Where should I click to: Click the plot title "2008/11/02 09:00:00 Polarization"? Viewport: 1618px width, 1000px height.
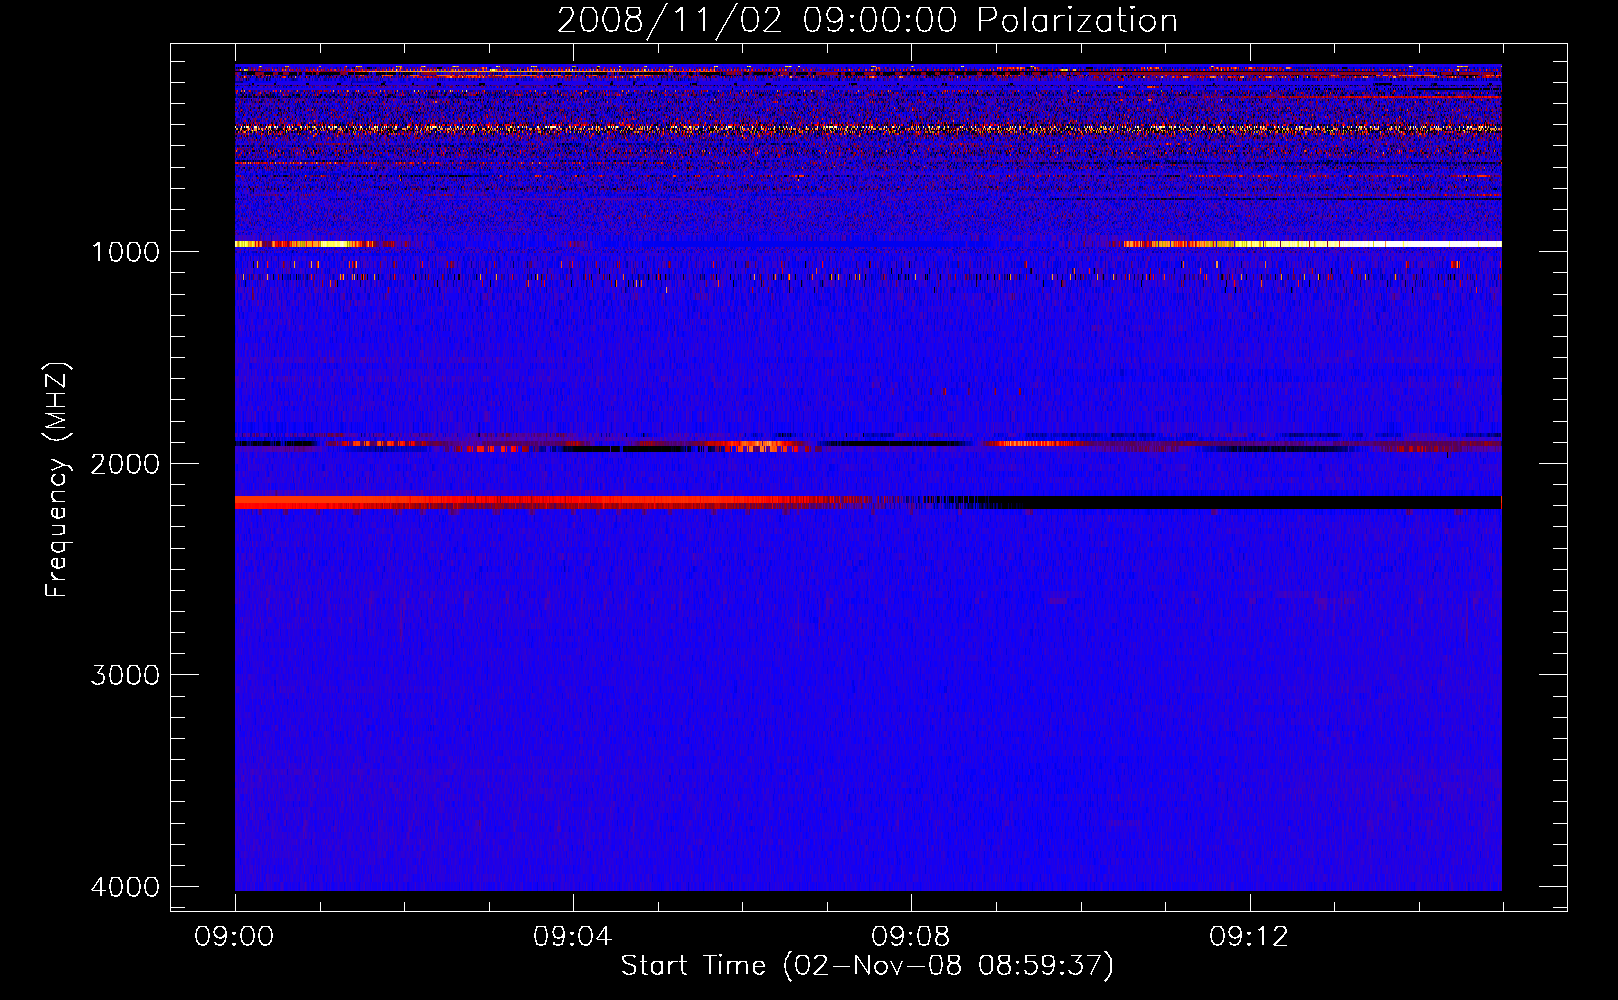(867, 20)
